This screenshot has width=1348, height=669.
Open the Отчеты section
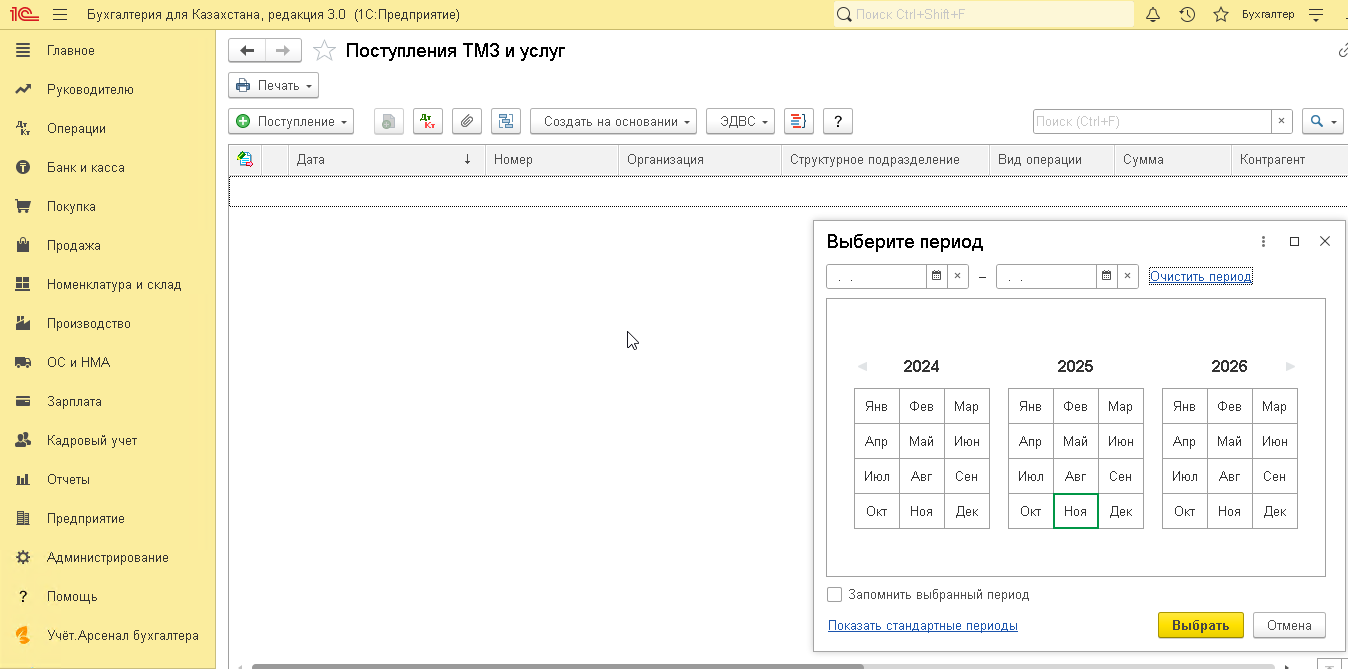coord(108,480)
